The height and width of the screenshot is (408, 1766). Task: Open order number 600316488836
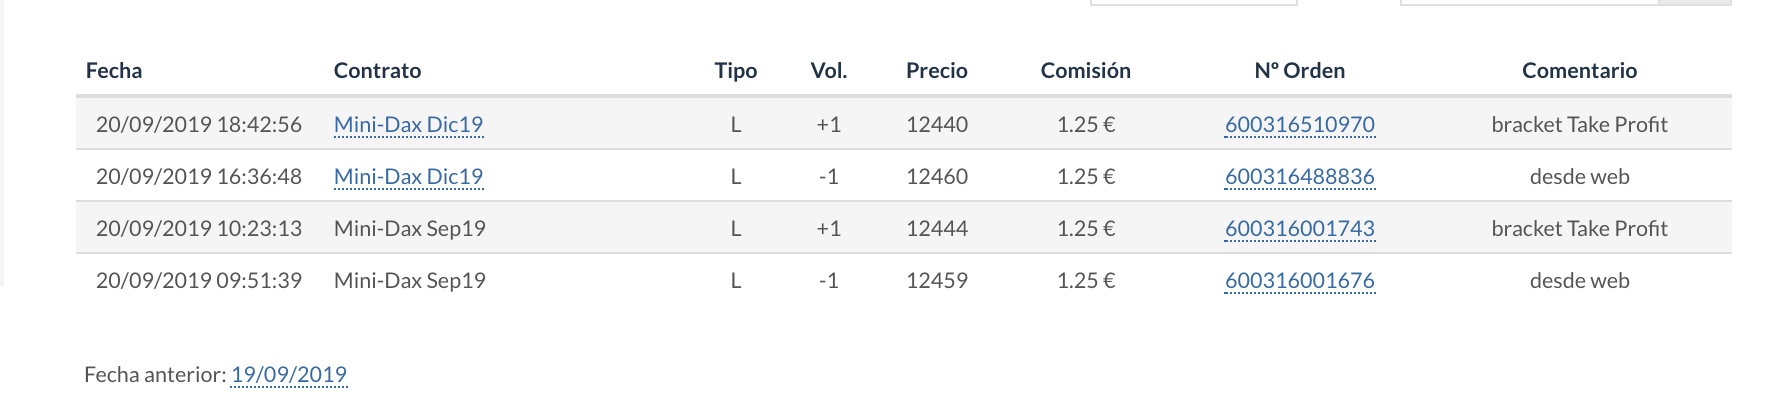coord(1299,177)
